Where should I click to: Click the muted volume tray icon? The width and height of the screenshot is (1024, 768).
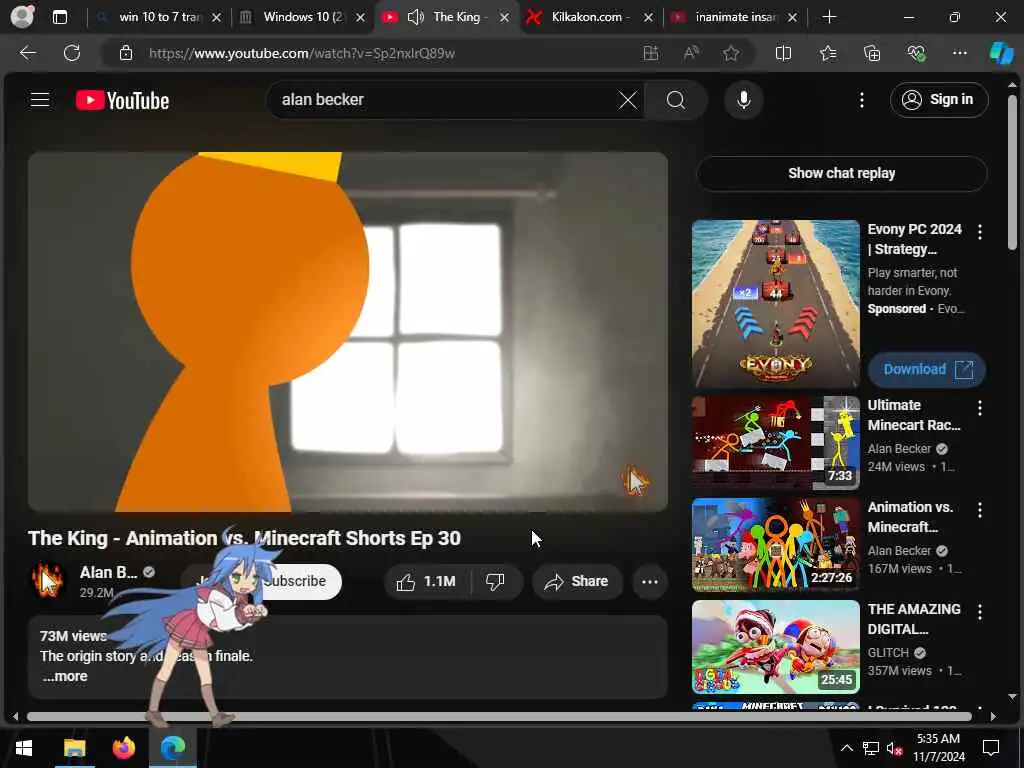coord(894,748)
